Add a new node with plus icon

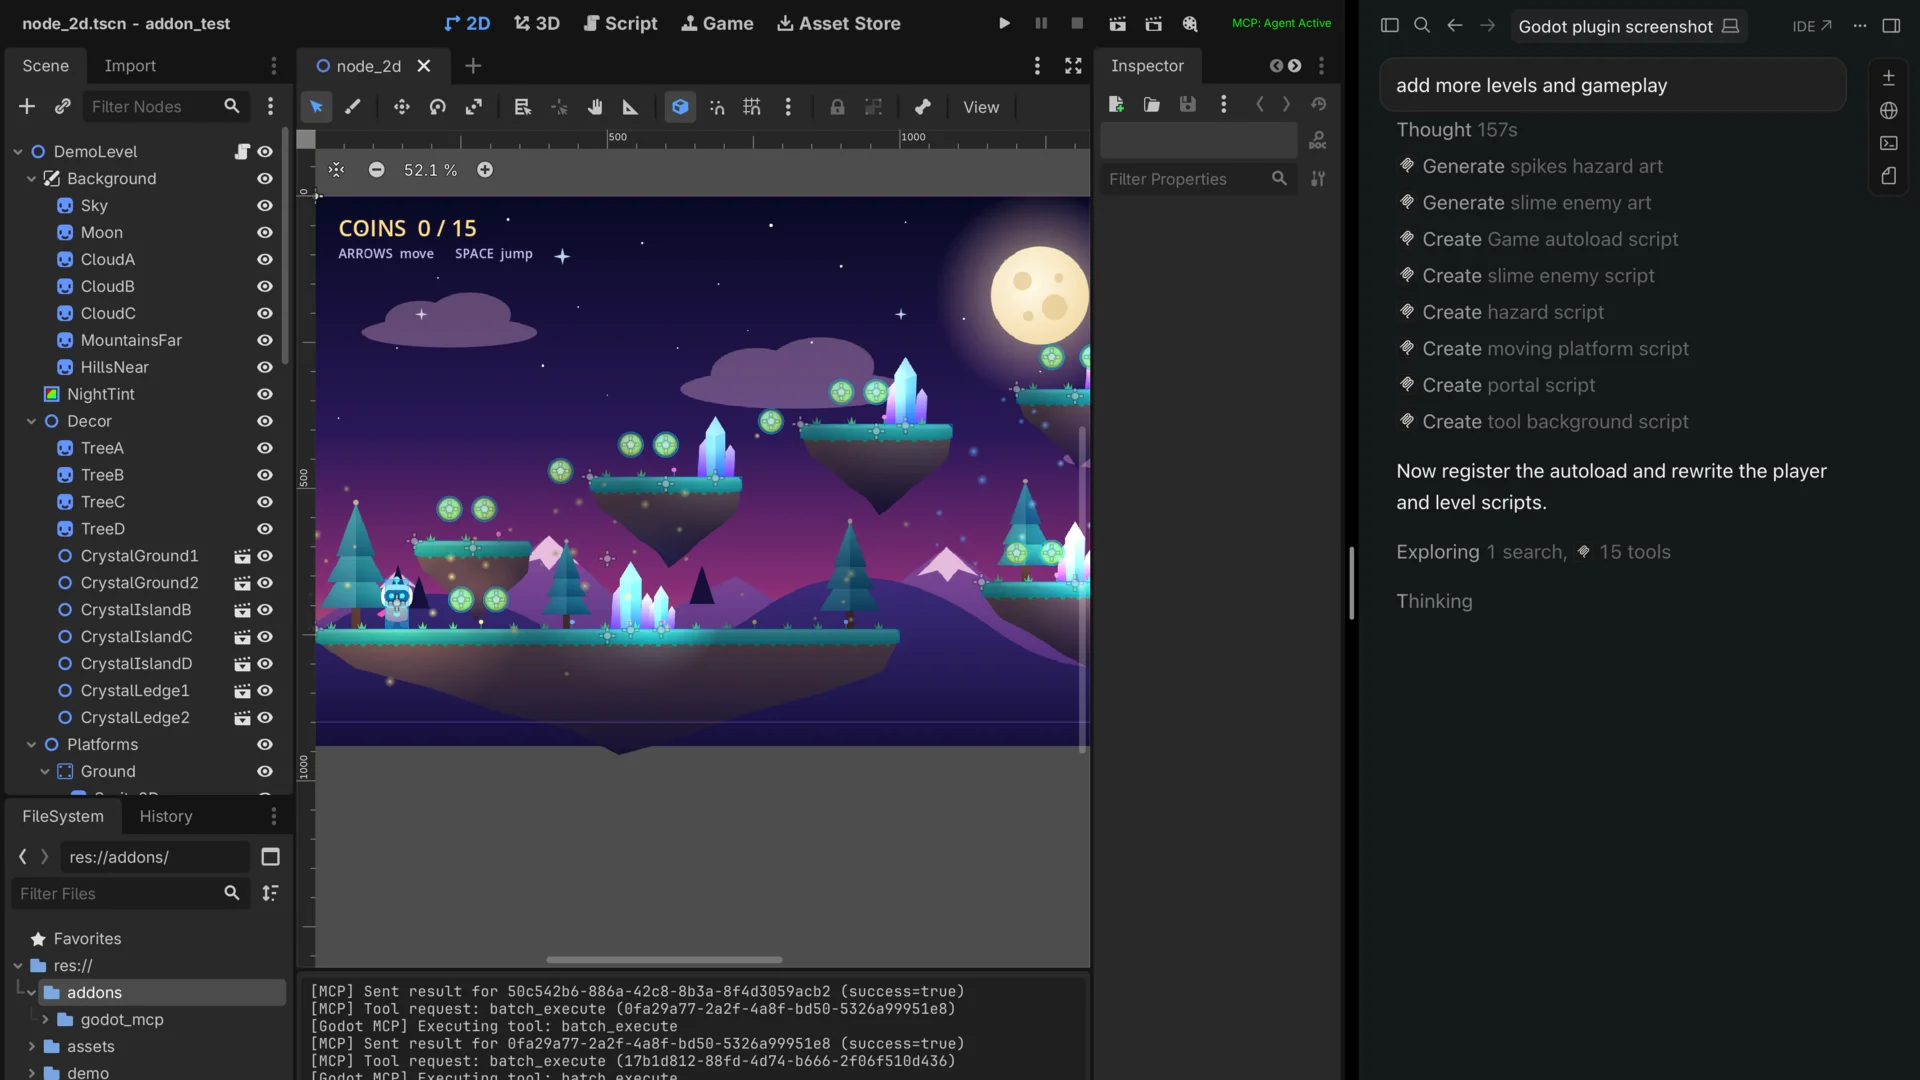click(27, 106)
